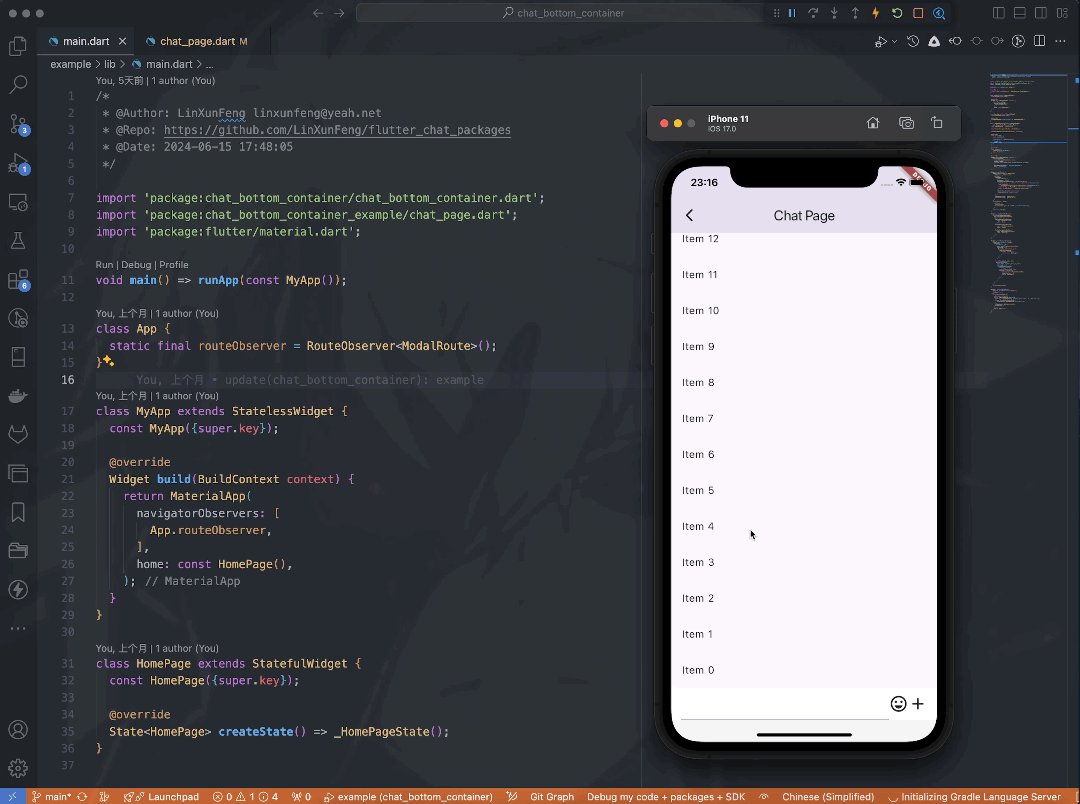Screen dimensions: 1080x804
Task: Open the Extensions view in the activity bar
Action: (17, 280)
